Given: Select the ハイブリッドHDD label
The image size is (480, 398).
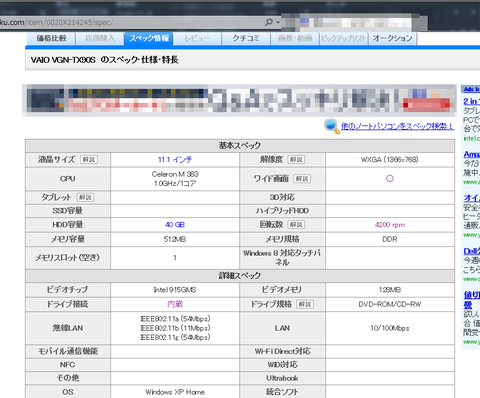Looking at the screenshot, I should [282, 211].
